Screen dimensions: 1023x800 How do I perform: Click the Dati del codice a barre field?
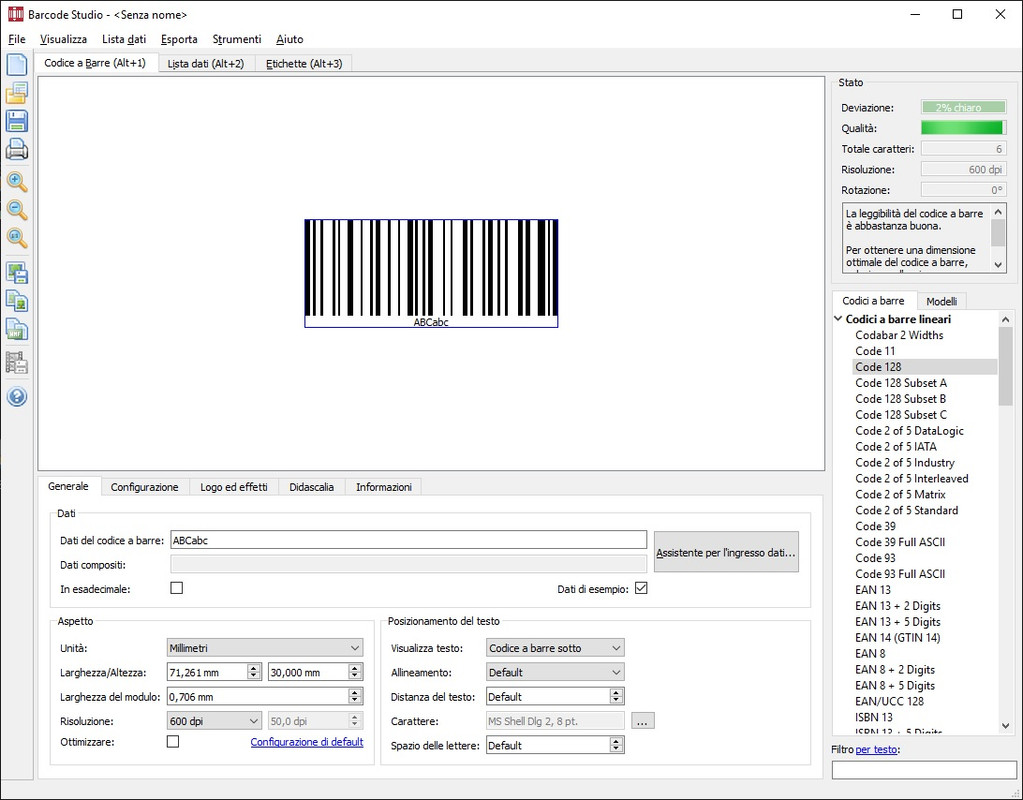[x=408, y=540]
